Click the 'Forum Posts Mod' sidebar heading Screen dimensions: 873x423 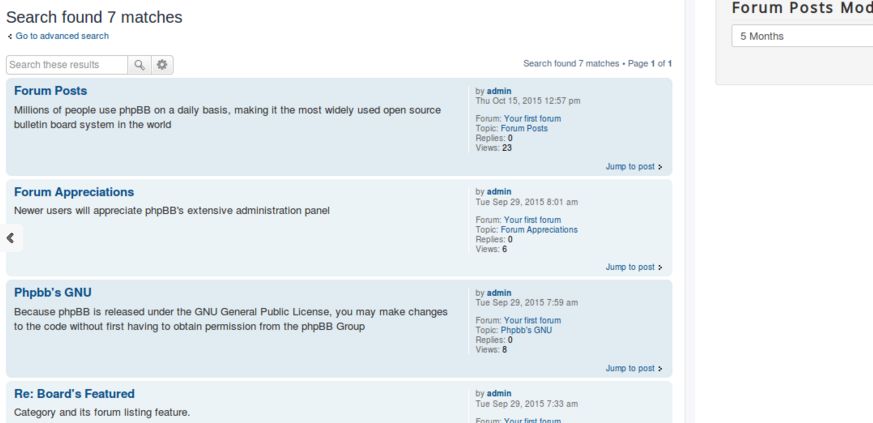[x=802, y=8]
